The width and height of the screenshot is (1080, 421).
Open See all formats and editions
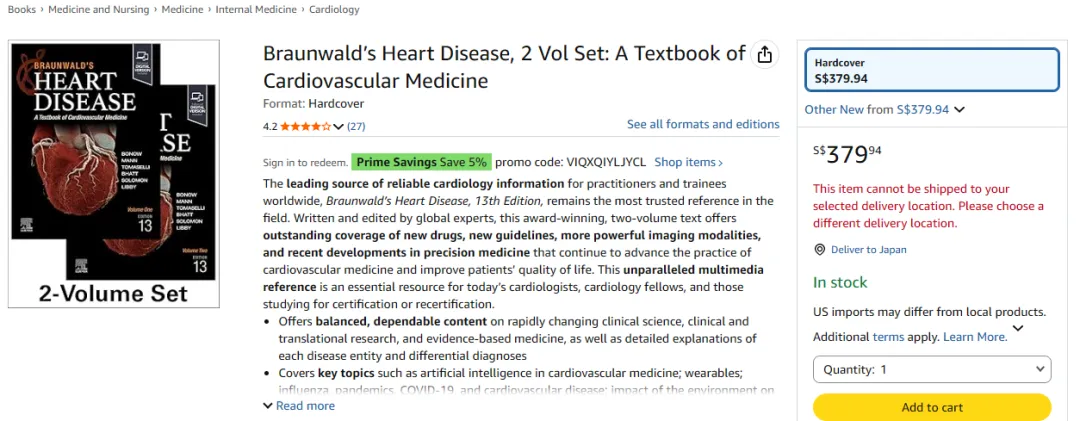[703, 124]
